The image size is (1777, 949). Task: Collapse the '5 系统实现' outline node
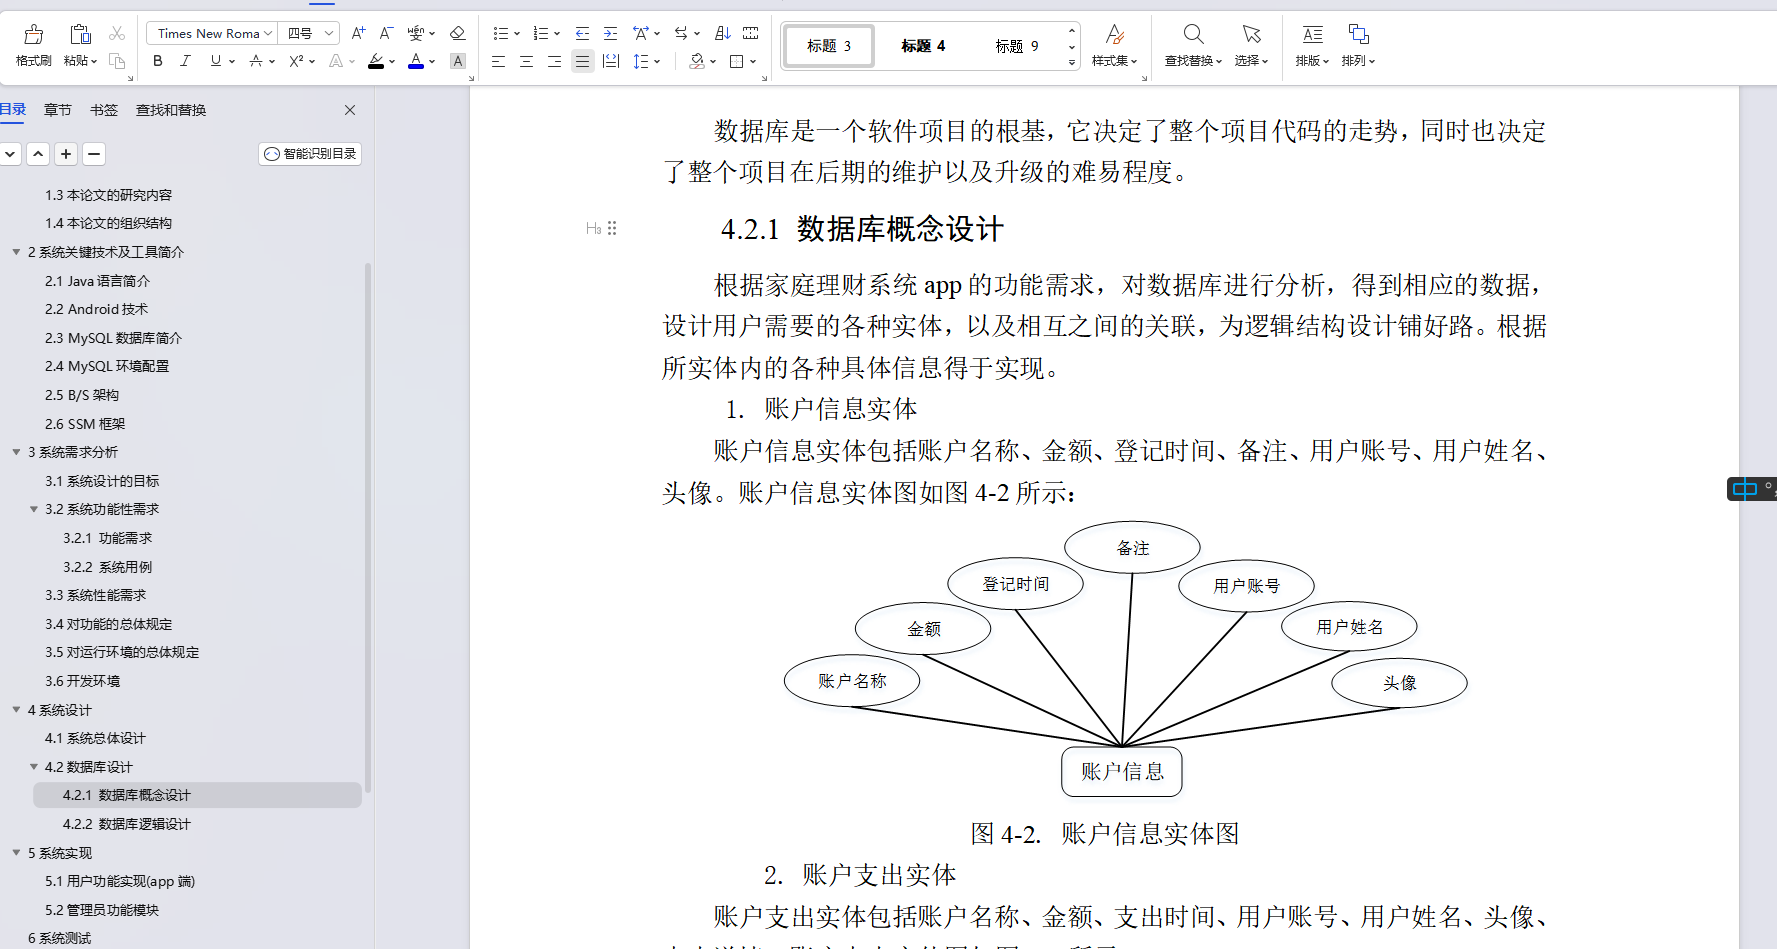(16, 853)
